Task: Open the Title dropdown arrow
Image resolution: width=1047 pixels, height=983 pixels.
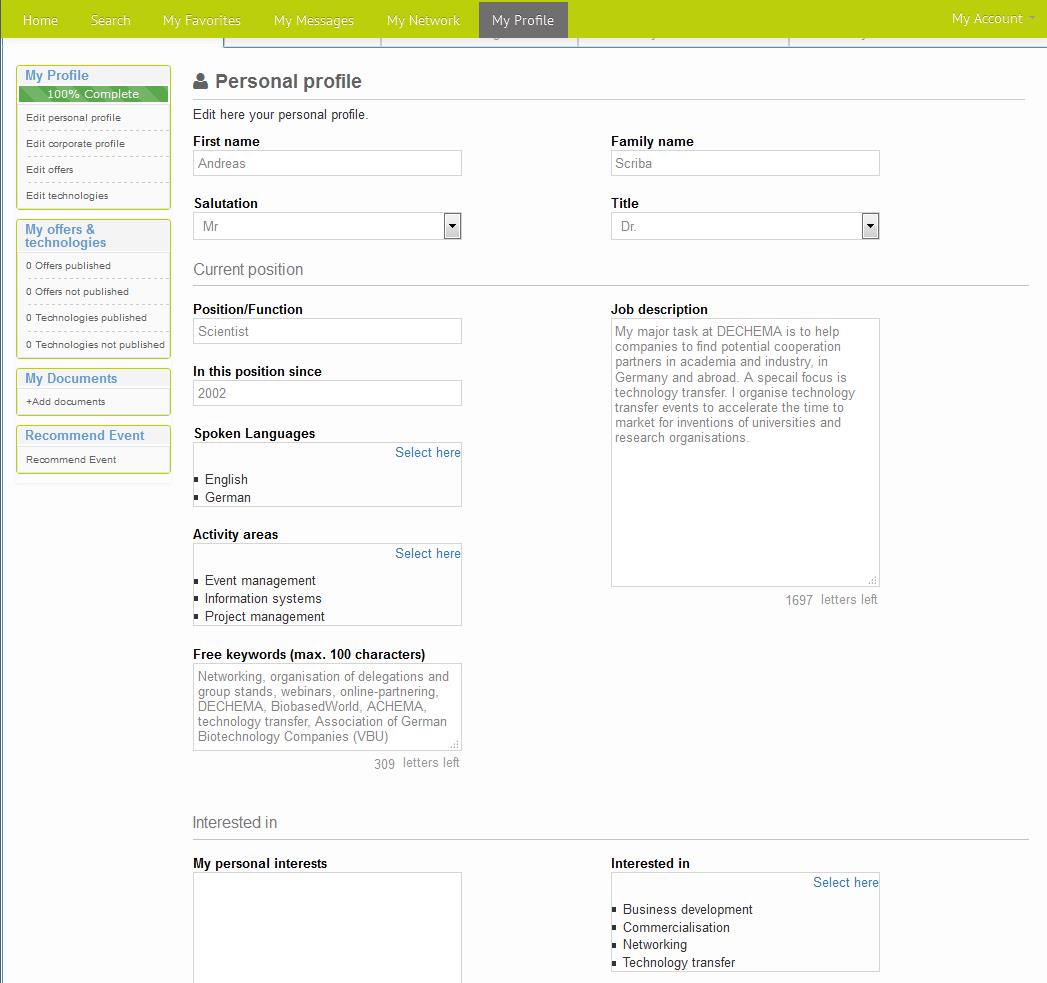Action: pos(870,227)
